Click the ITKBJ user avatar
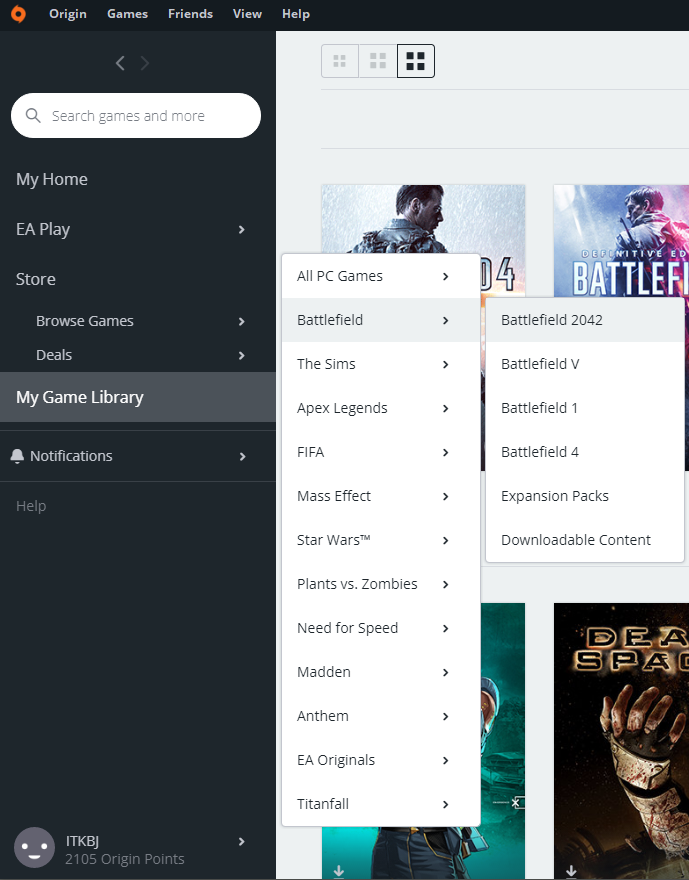689x880 pixels. click(x=34, y=847)
